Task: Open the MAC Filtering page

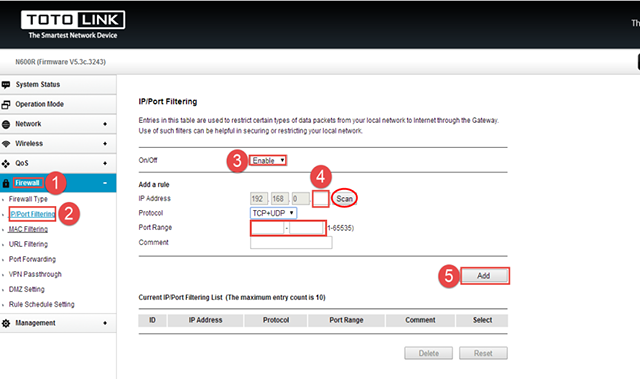Action: pyautogui.click(x=28, y=229)
